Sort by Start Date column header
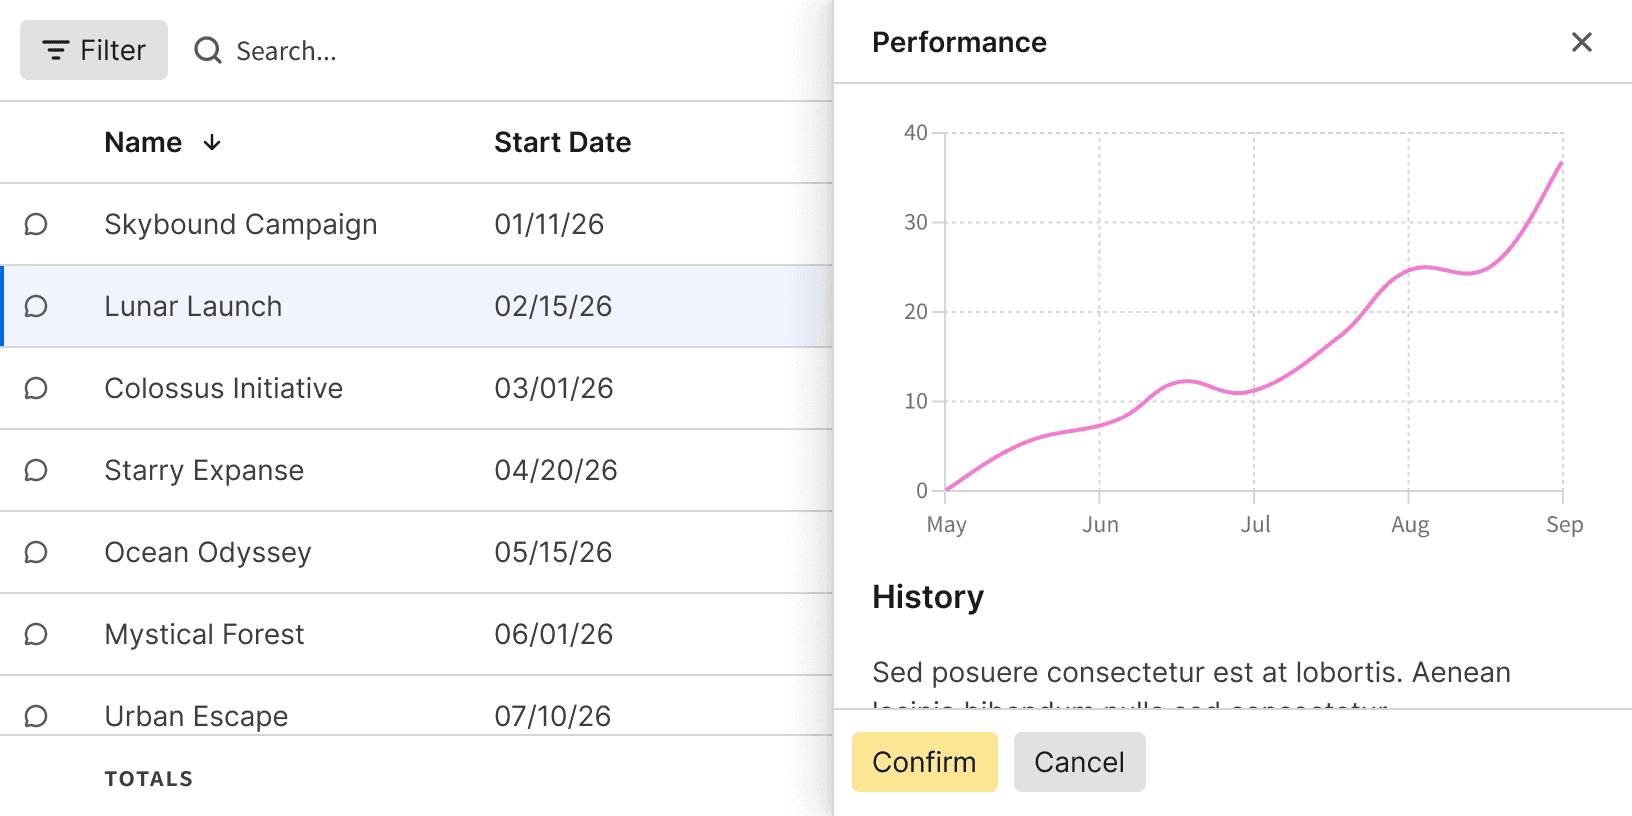The width and height of the screenshot is (1632, 816). point(562,143)
